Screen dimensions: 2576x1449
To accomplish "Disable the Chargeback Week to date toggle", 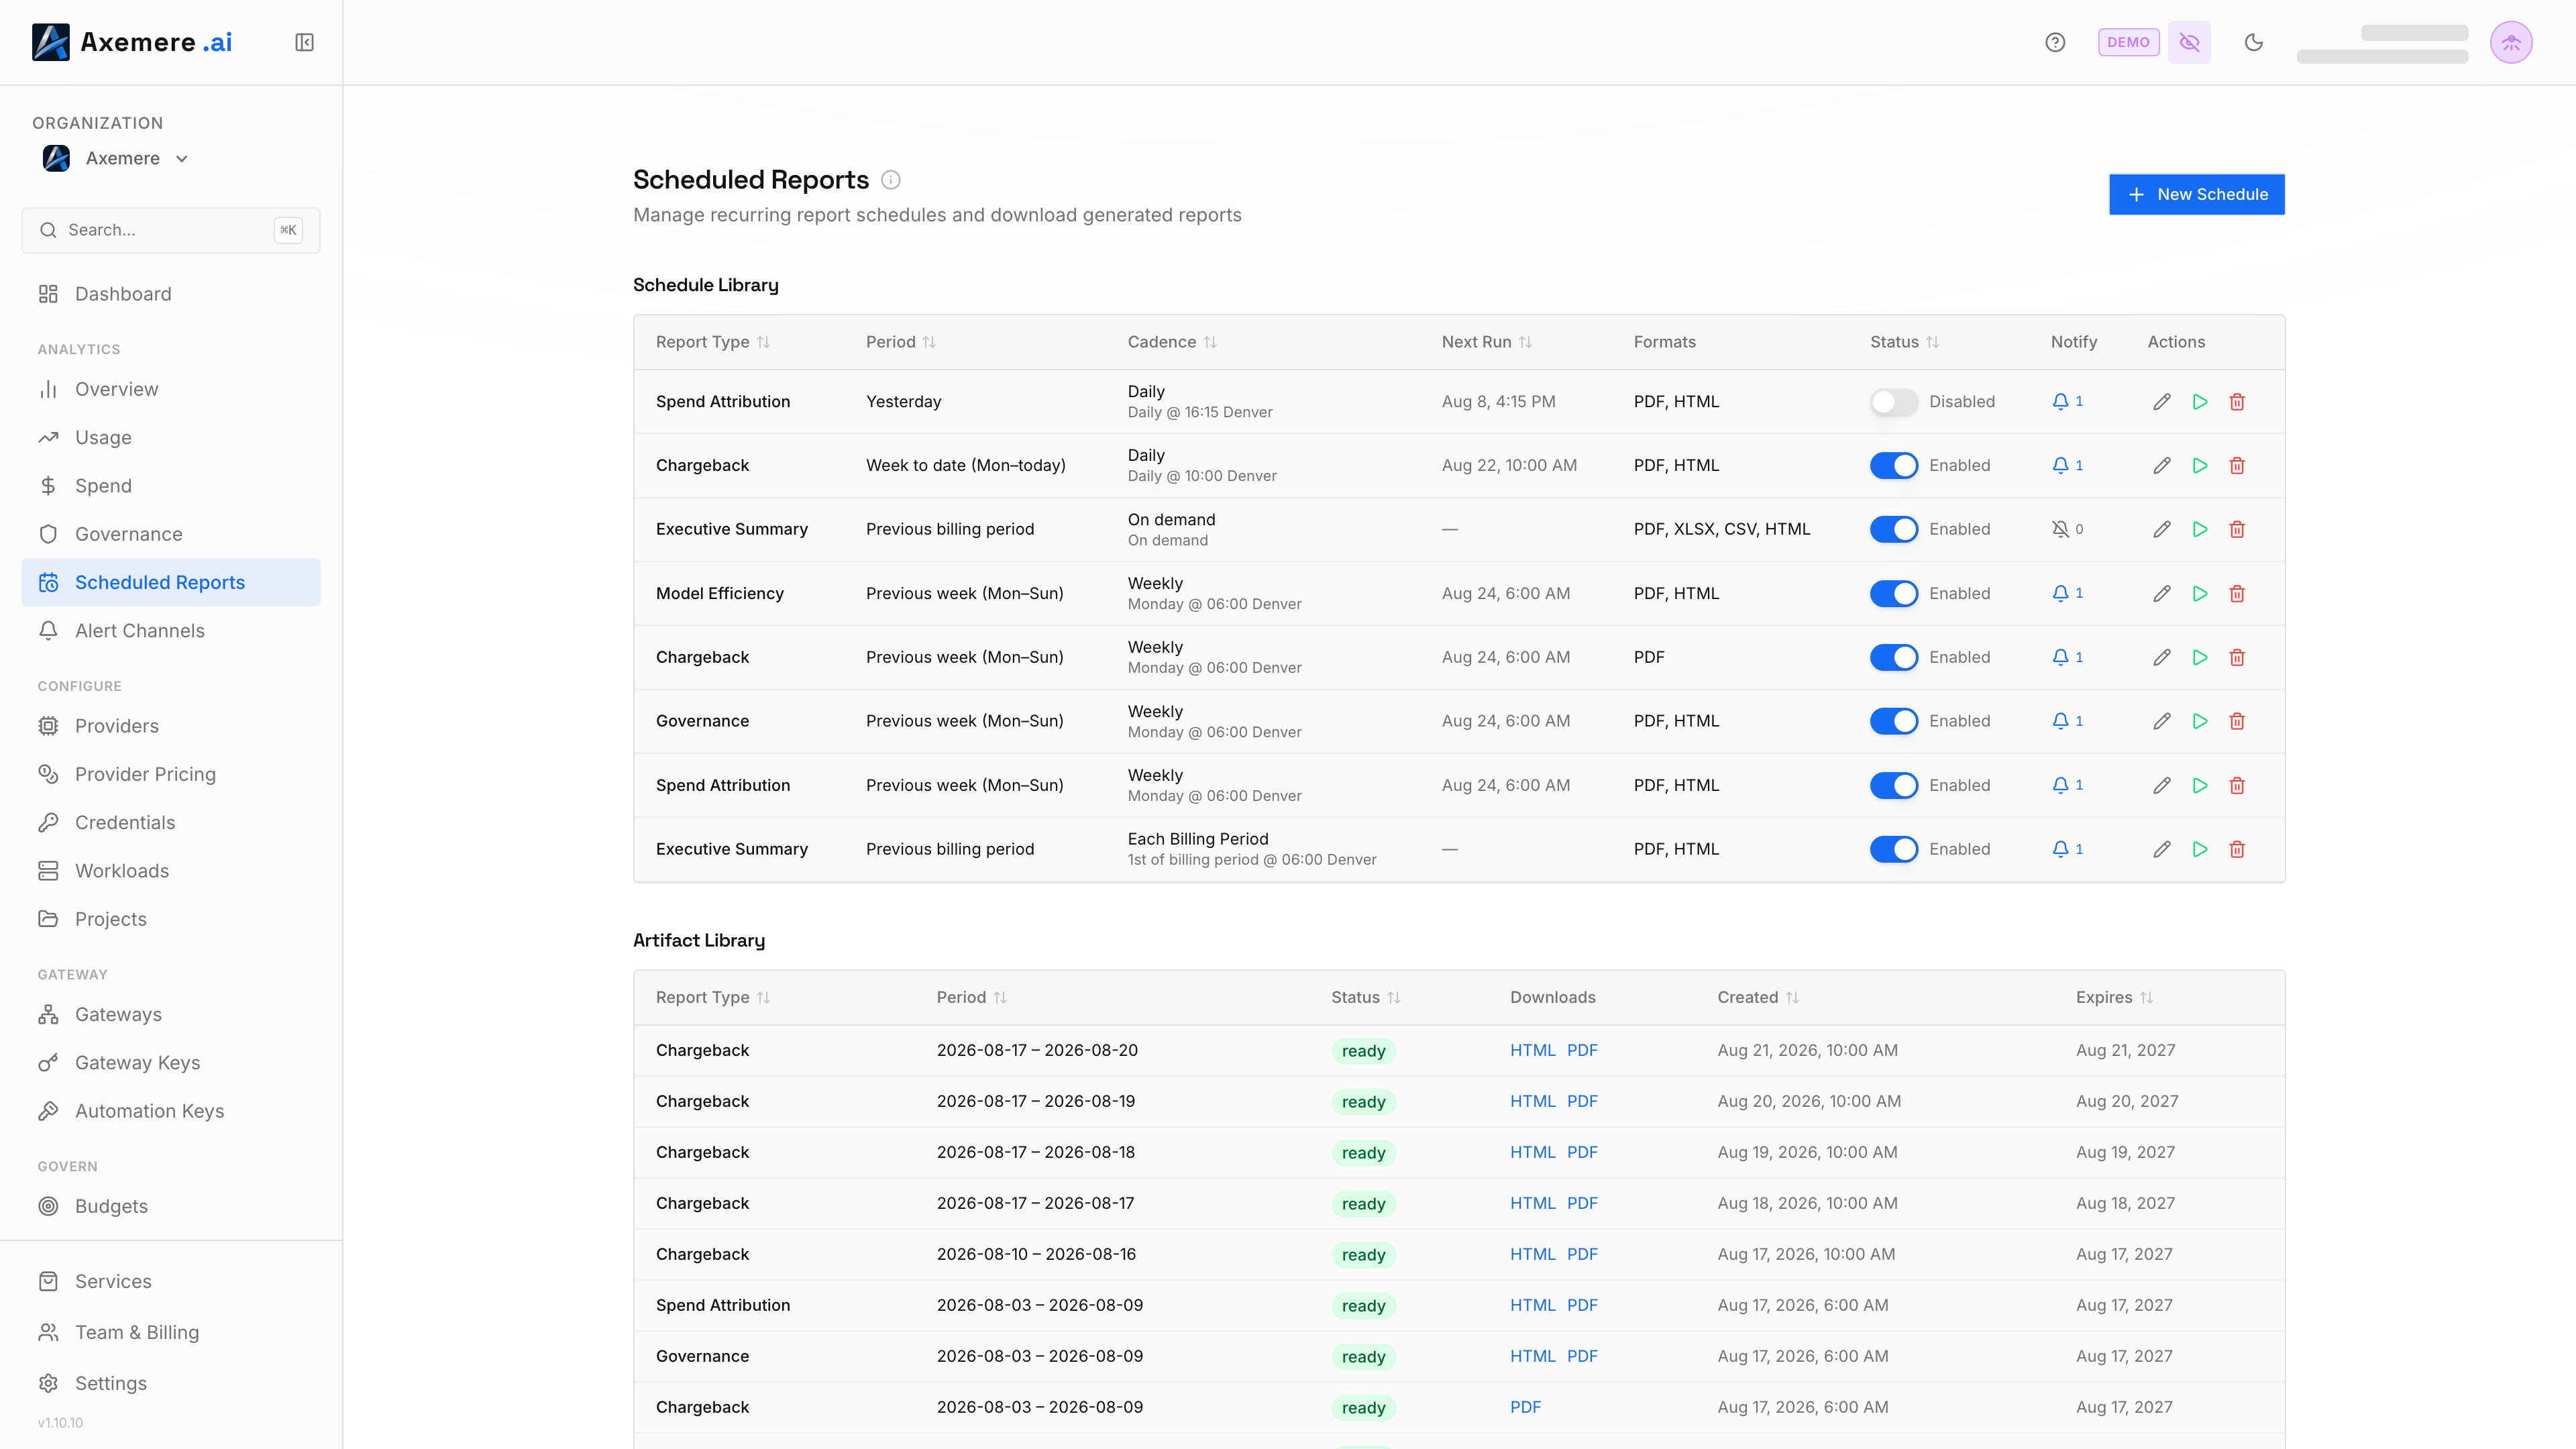I will coord(1894,466).
